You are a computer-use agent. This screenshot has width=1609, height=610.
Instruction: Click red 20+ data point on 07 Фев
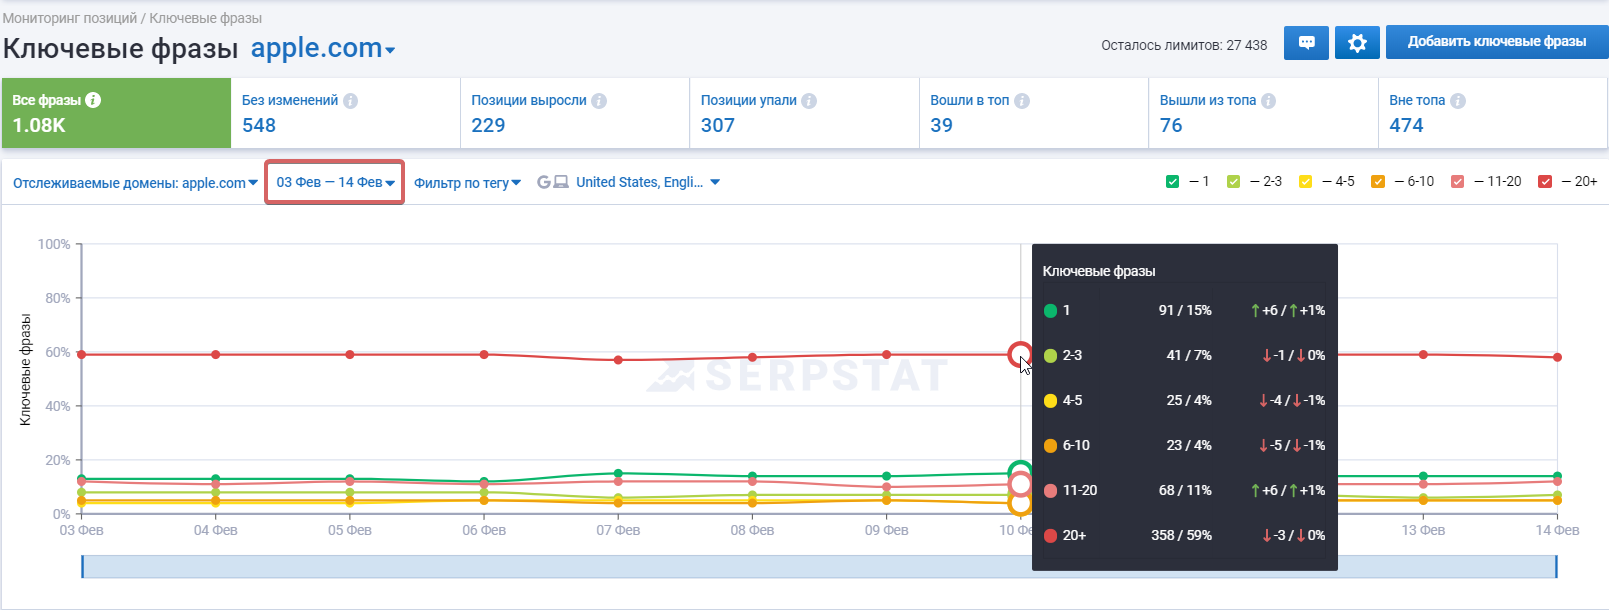618,360
